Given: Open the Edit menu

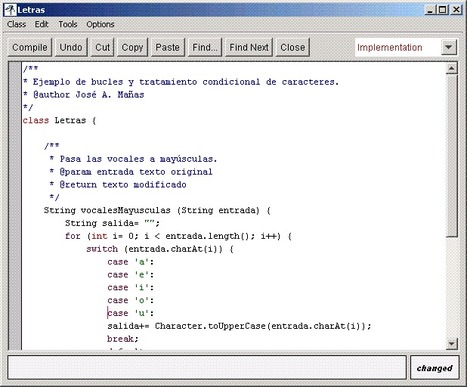Looking at the screenshot, I should pos(42,24).
